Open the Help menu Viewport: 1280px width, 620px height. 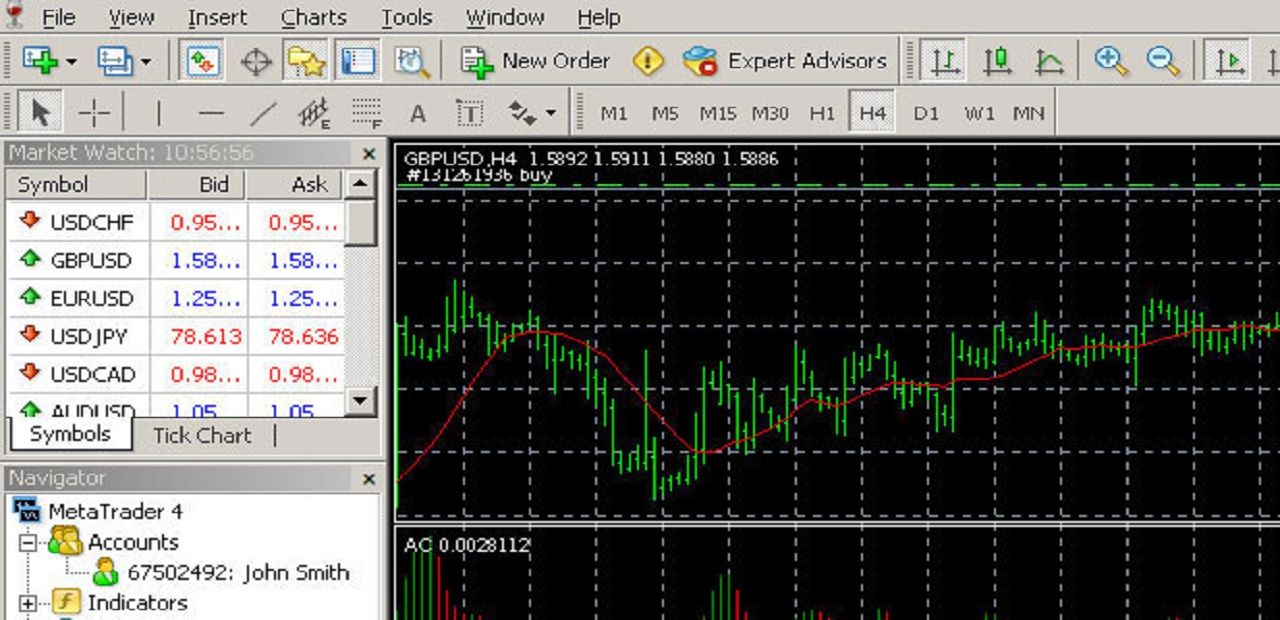point(598,18)
